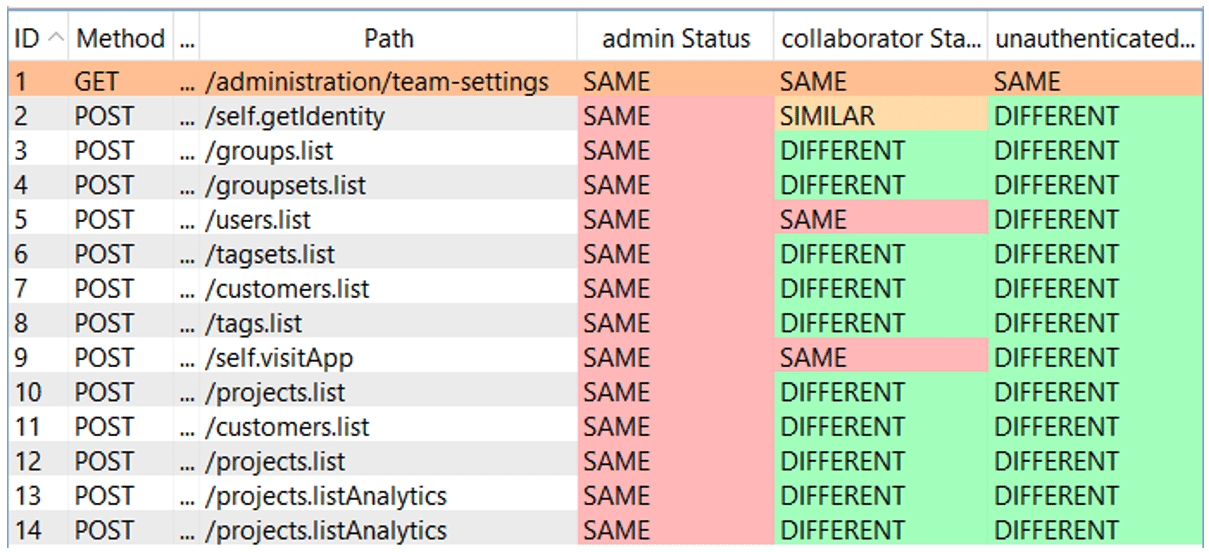Click the /tags.list path cell
The height and width of the screenshot is (552, 1209).
point(253,323)
